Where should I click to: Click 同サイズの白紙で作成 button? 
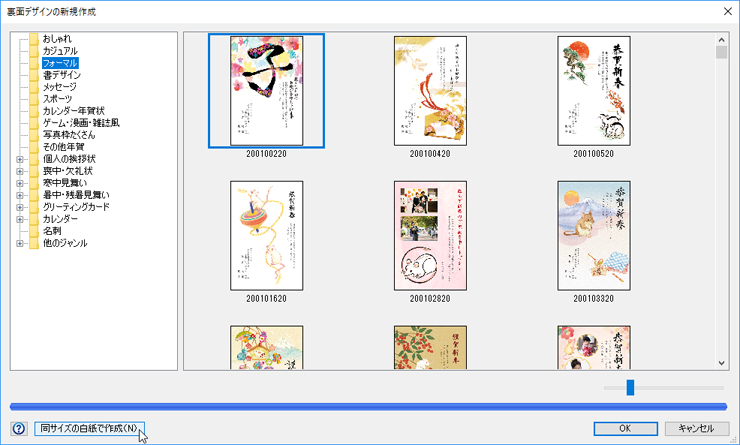tap(90, 428)
